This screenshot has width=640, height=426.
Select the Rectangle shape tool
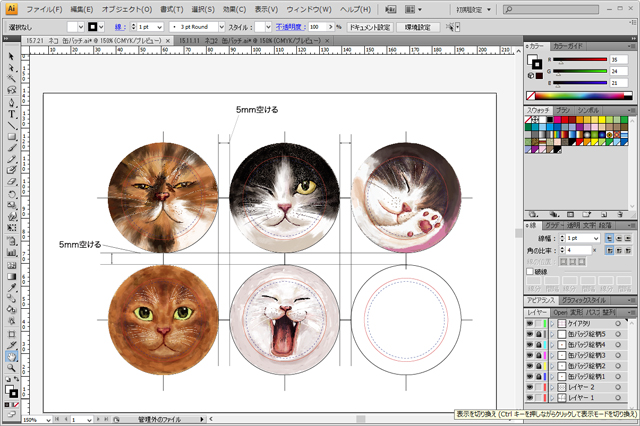click(x=10, y=137)
